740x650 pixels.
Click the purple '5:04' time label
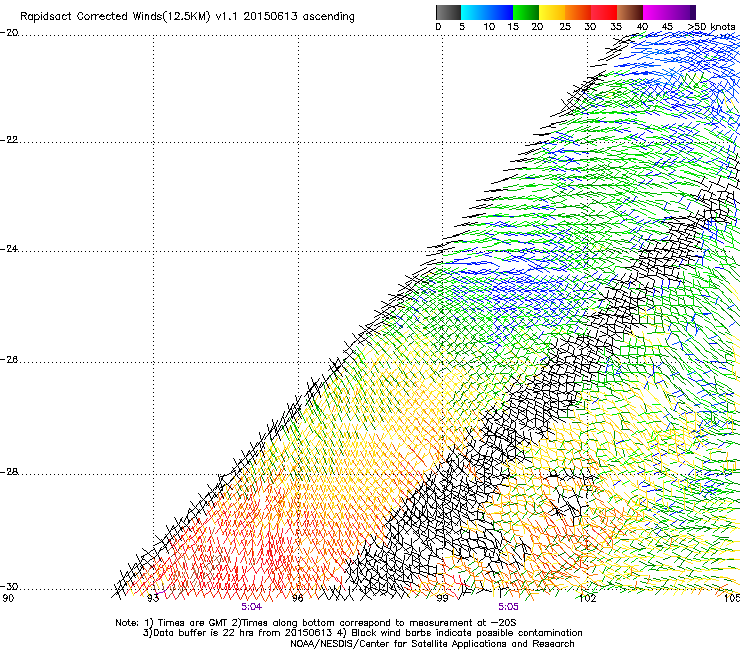252,607
